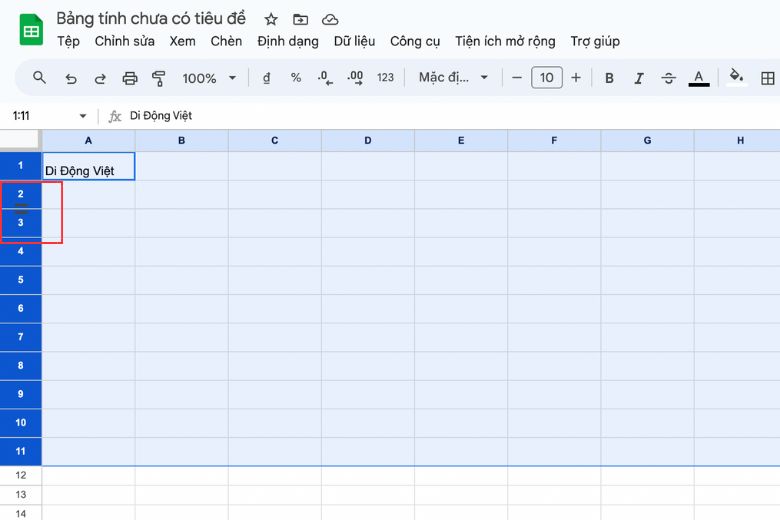Decrease font size with minus button
The height and width of the screenshot is (520, 780).
pyautogui.click(x=517, y=78)
